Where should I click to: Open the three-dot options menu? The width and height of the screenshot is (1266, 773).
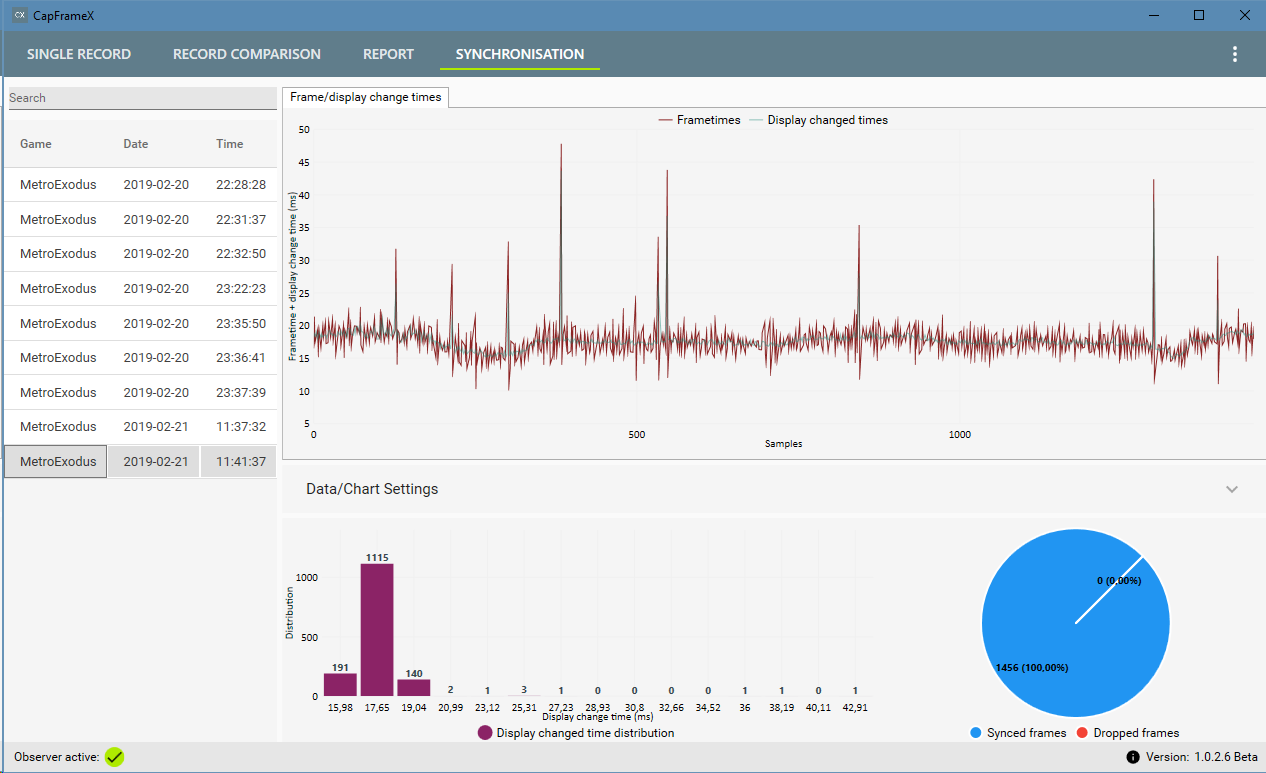1235,54
